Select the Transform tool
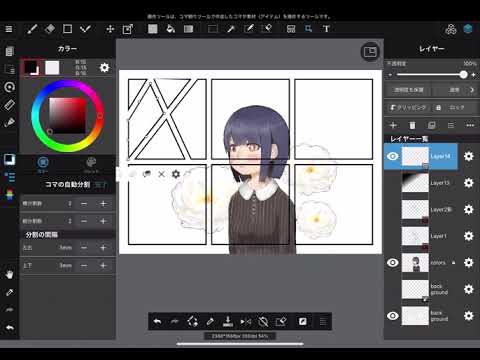Viewport: 480px width, 360px height. pyautogui.click(x=128, y=29)
